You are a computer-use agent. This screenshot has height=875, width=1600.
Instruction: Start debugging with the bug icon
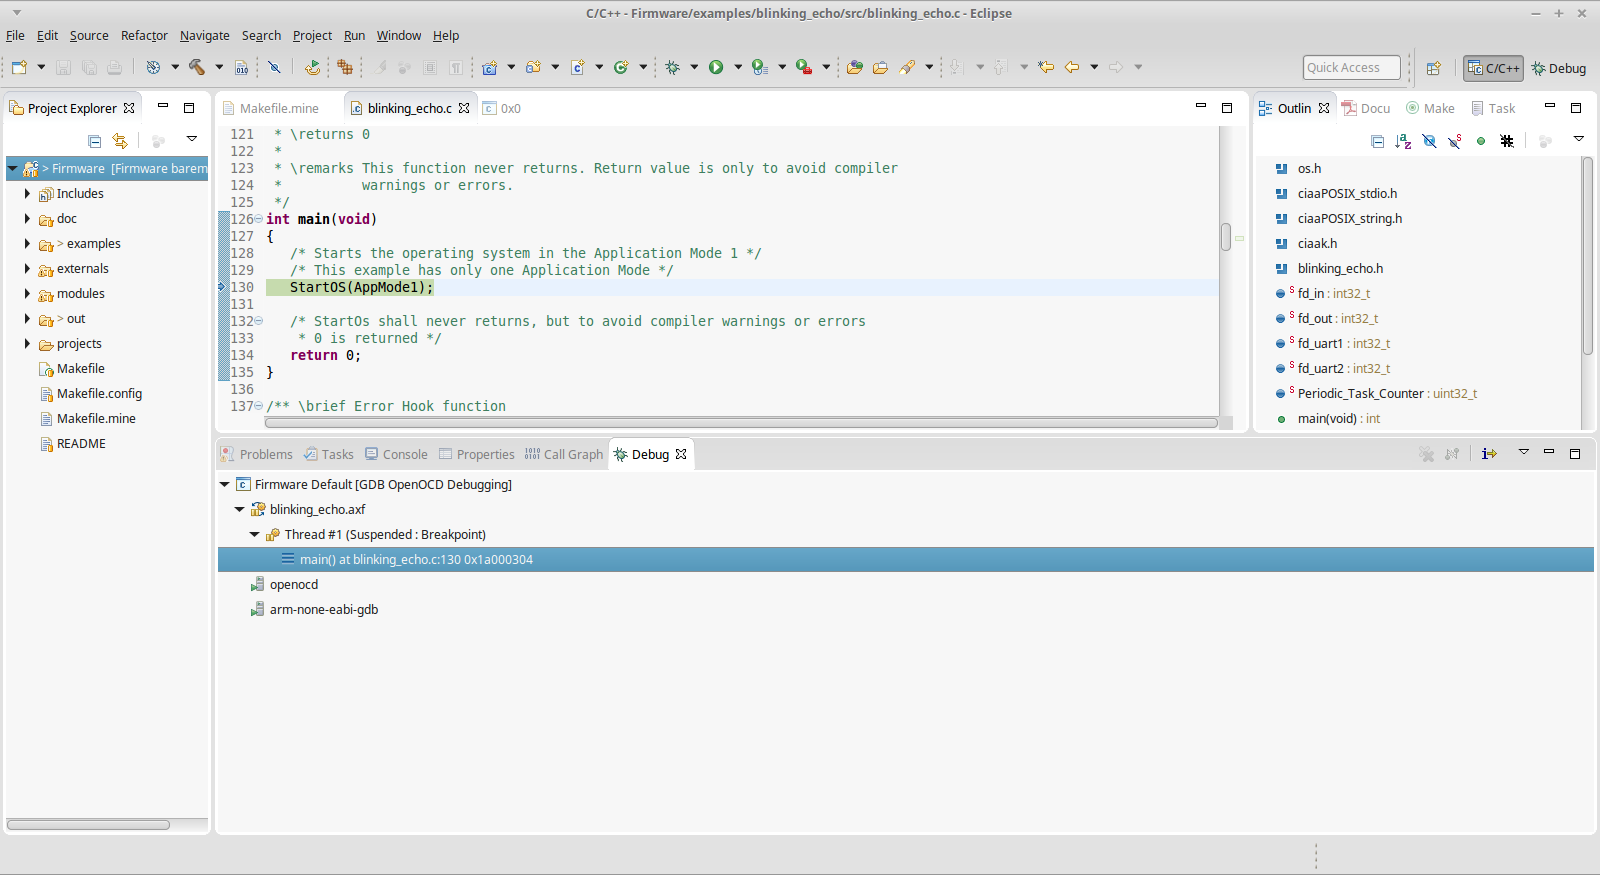(x=673, y=67)
